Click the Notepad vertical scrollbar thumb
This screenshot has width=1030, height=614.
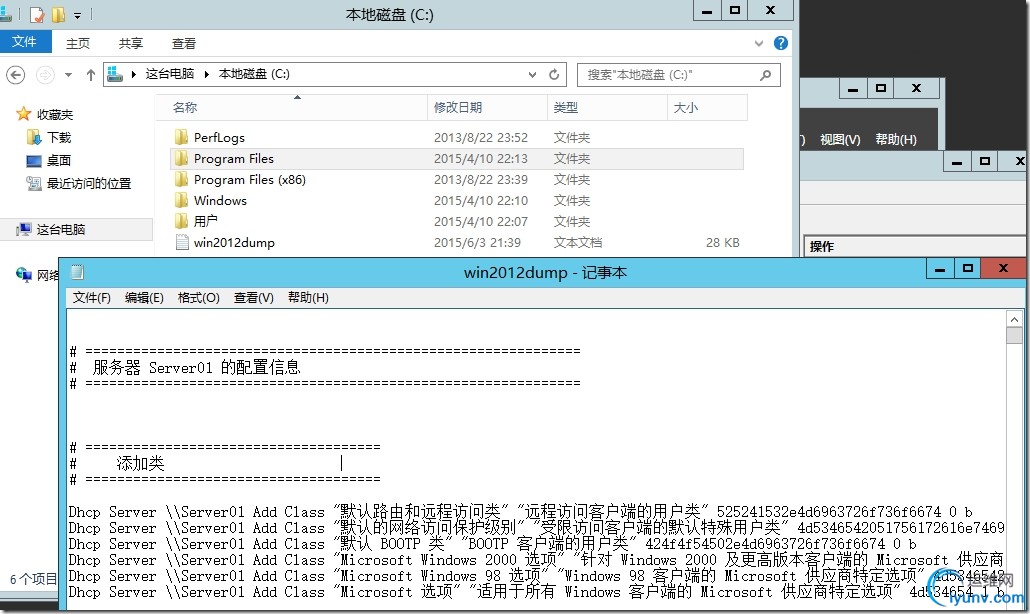click(x=1014, y=335)
